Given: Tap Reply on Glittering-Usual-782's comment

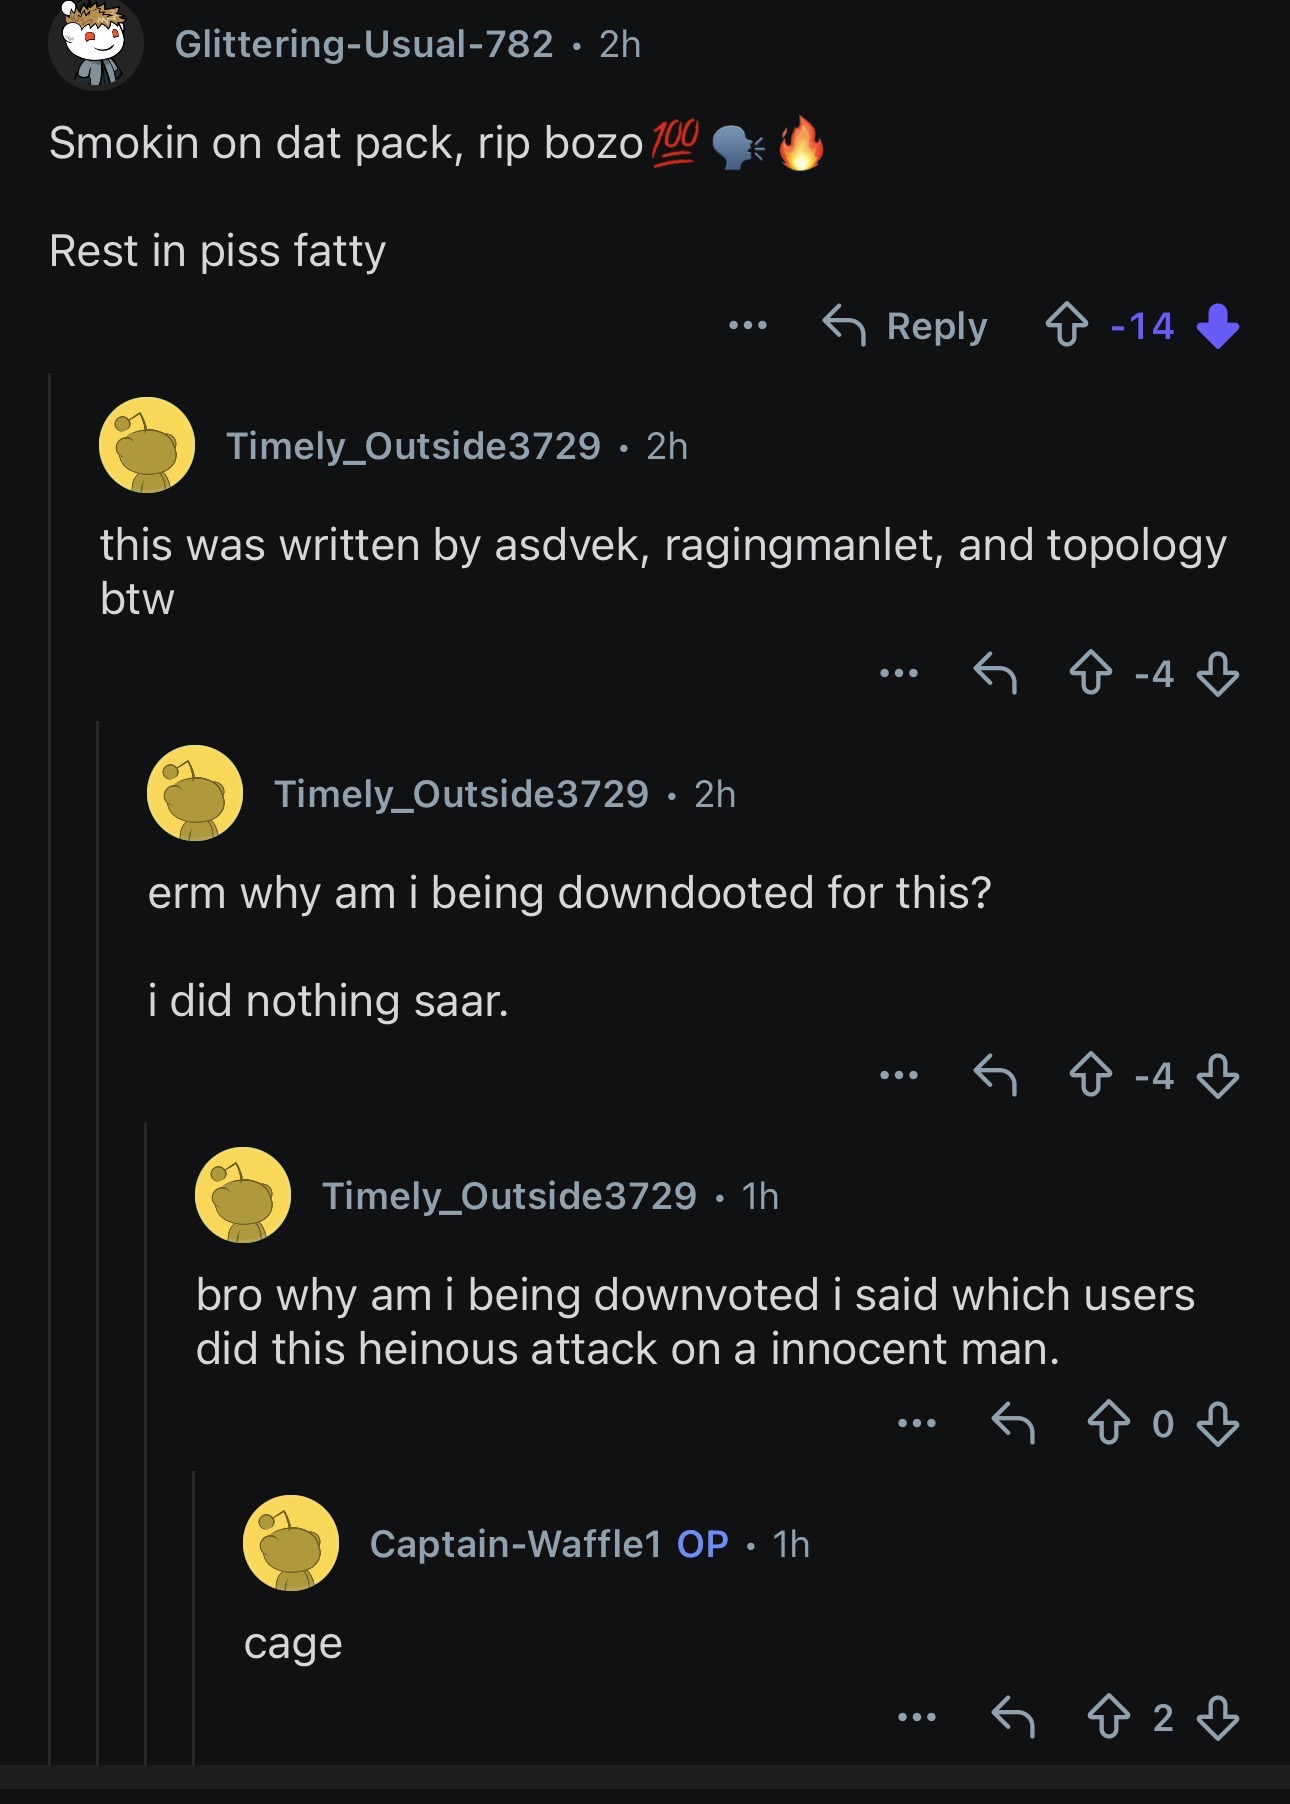Looking at the screenshot, I should 905,326.
